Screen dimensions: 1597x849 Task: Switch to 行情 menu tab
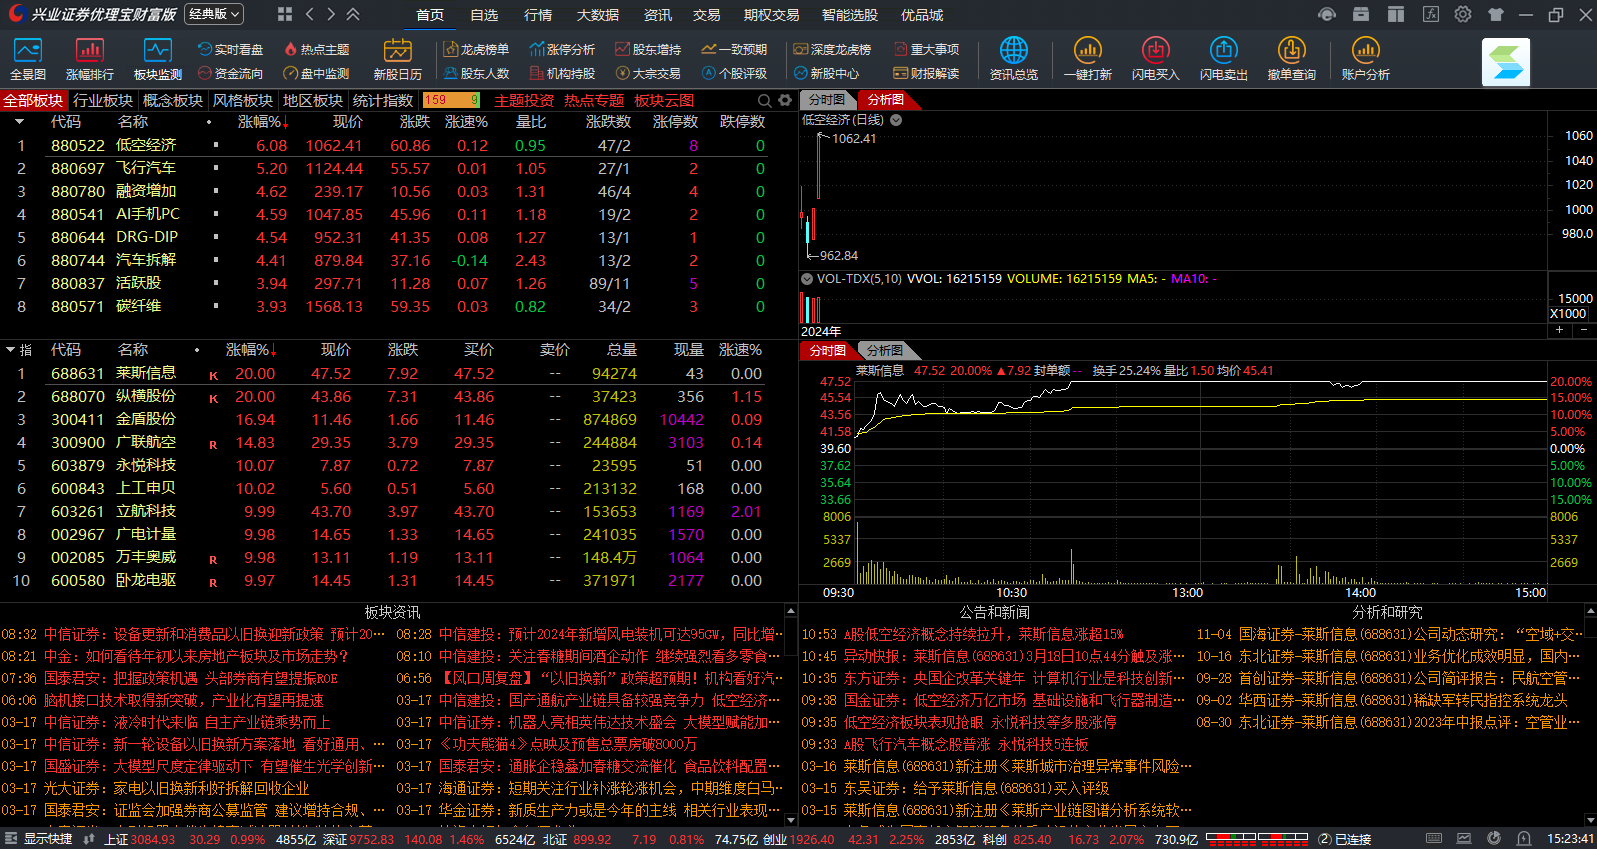click(x=538, y=15)
